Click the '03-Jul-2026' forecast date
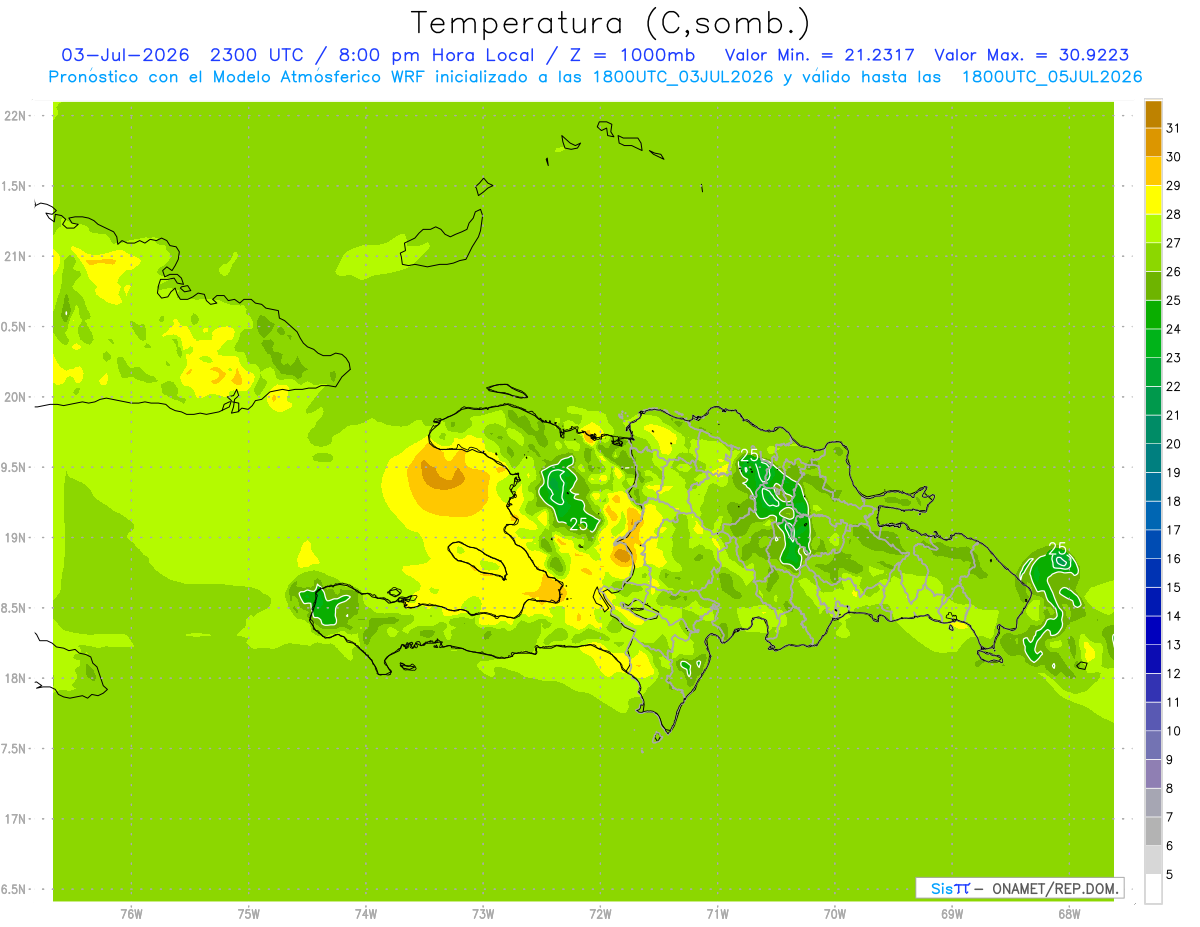1200x927 pixels. (x=125, y=55)
